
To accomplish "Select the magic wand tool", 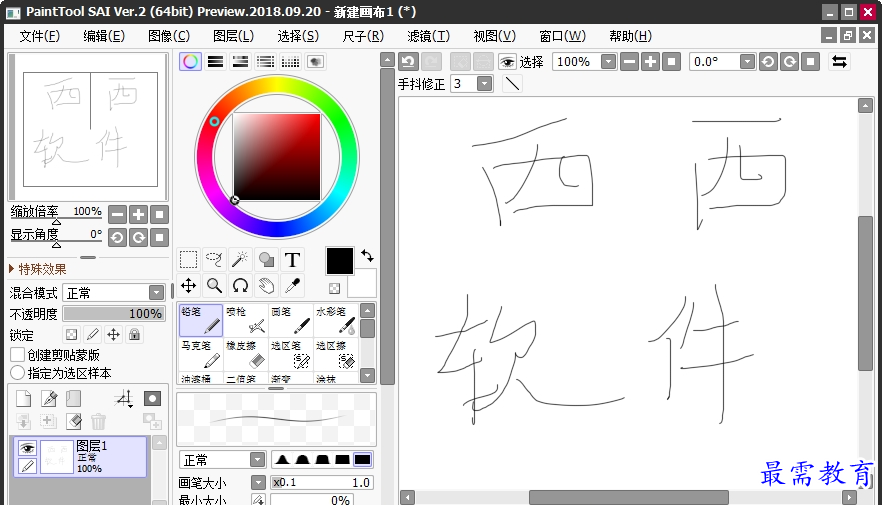I will 240,260.
